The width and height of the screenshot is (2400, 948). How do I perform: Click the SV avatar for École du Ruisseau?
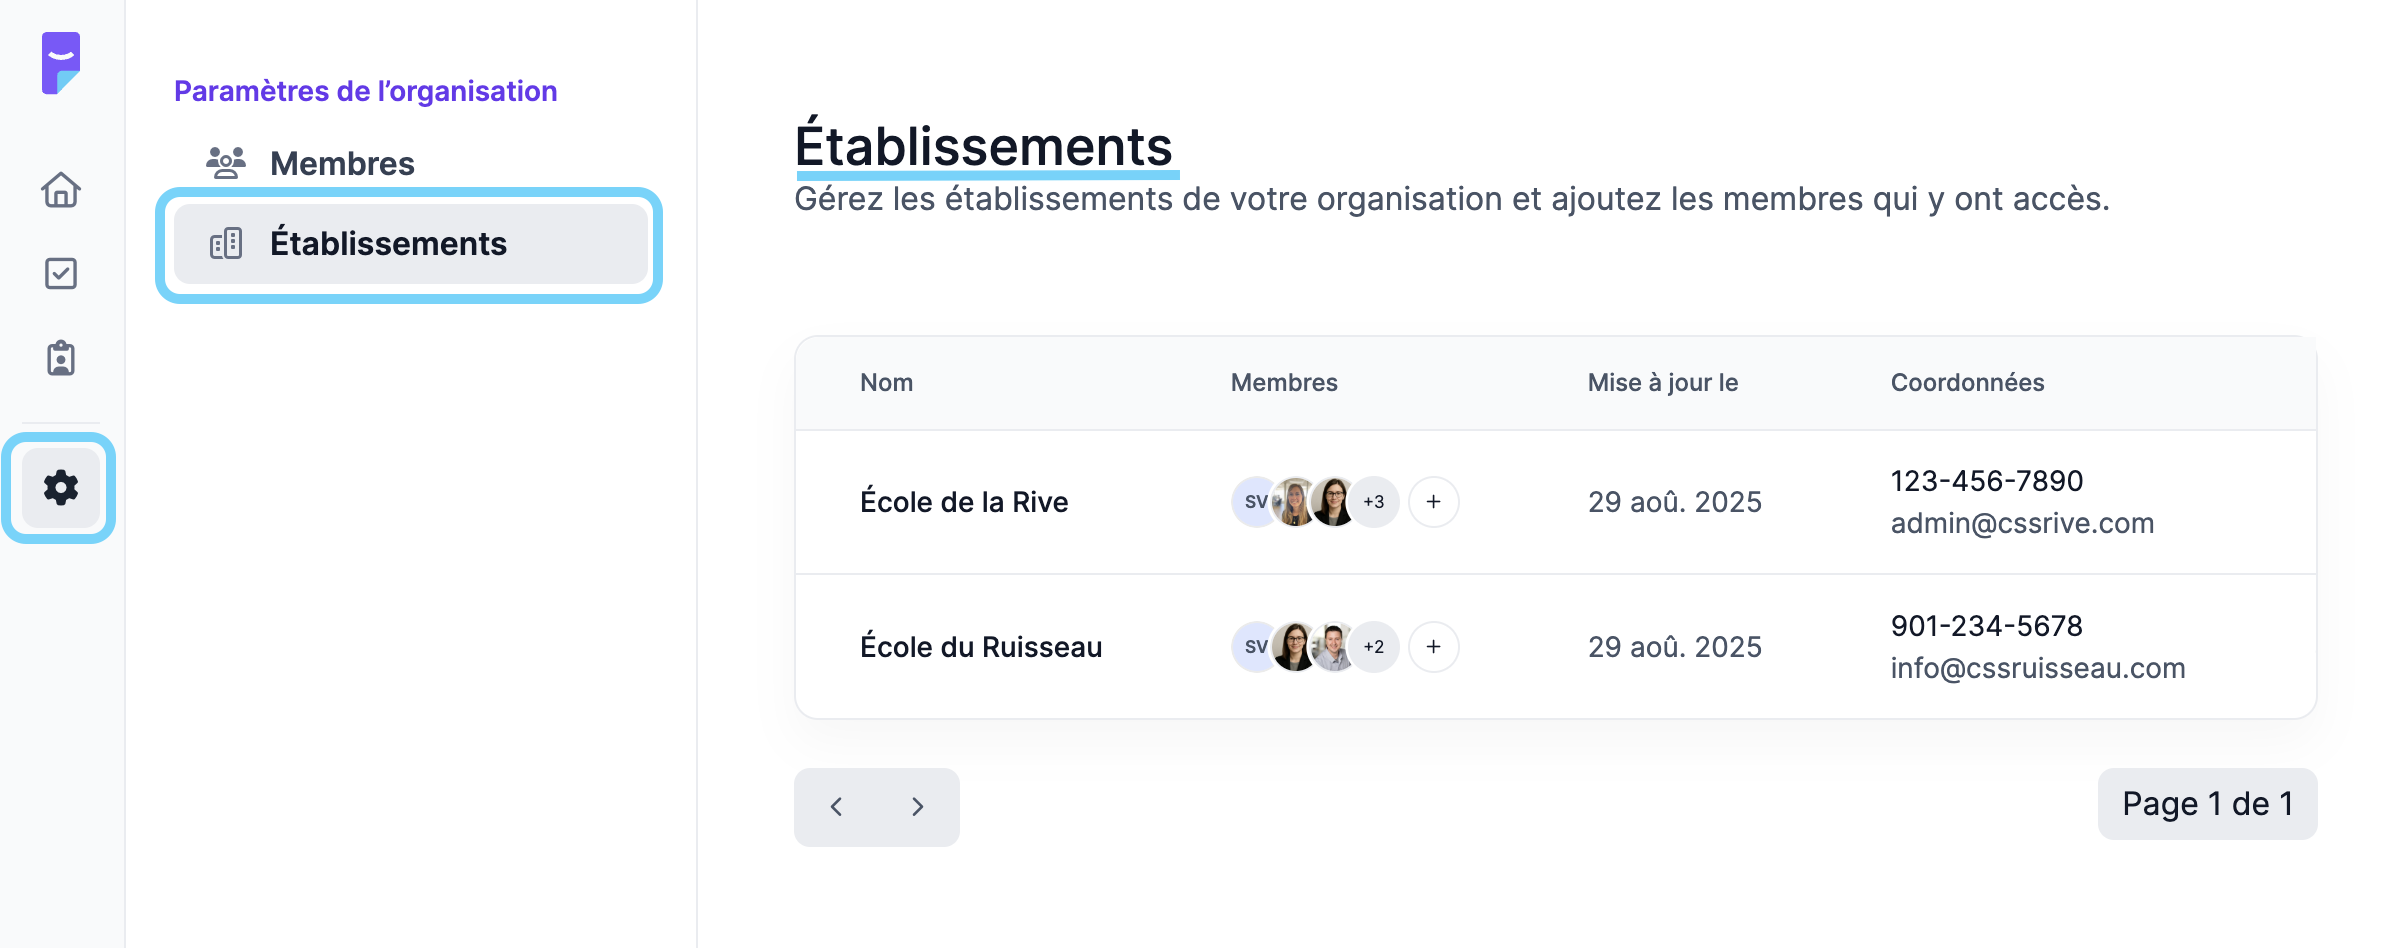tap(1254, 647)
